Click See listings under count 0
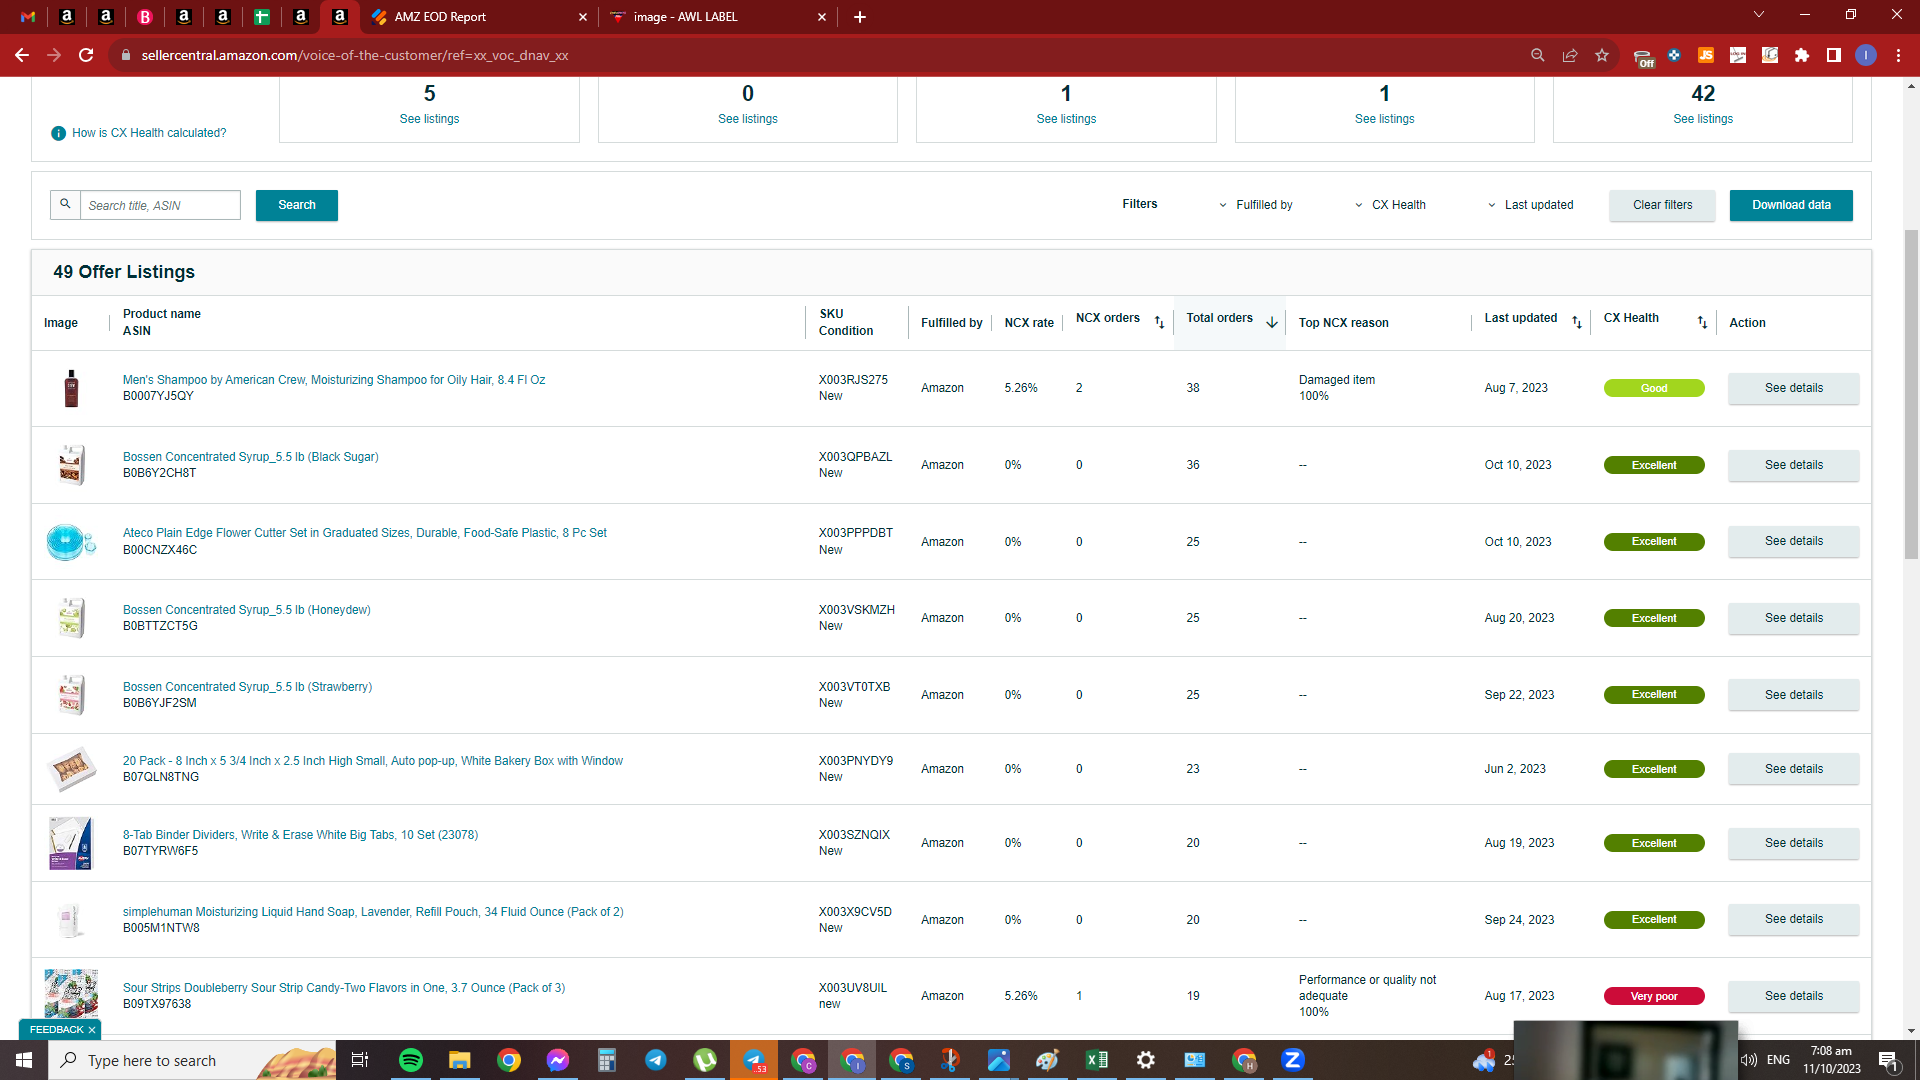This screenshot has width=1920, height=1080. (748, 119)
